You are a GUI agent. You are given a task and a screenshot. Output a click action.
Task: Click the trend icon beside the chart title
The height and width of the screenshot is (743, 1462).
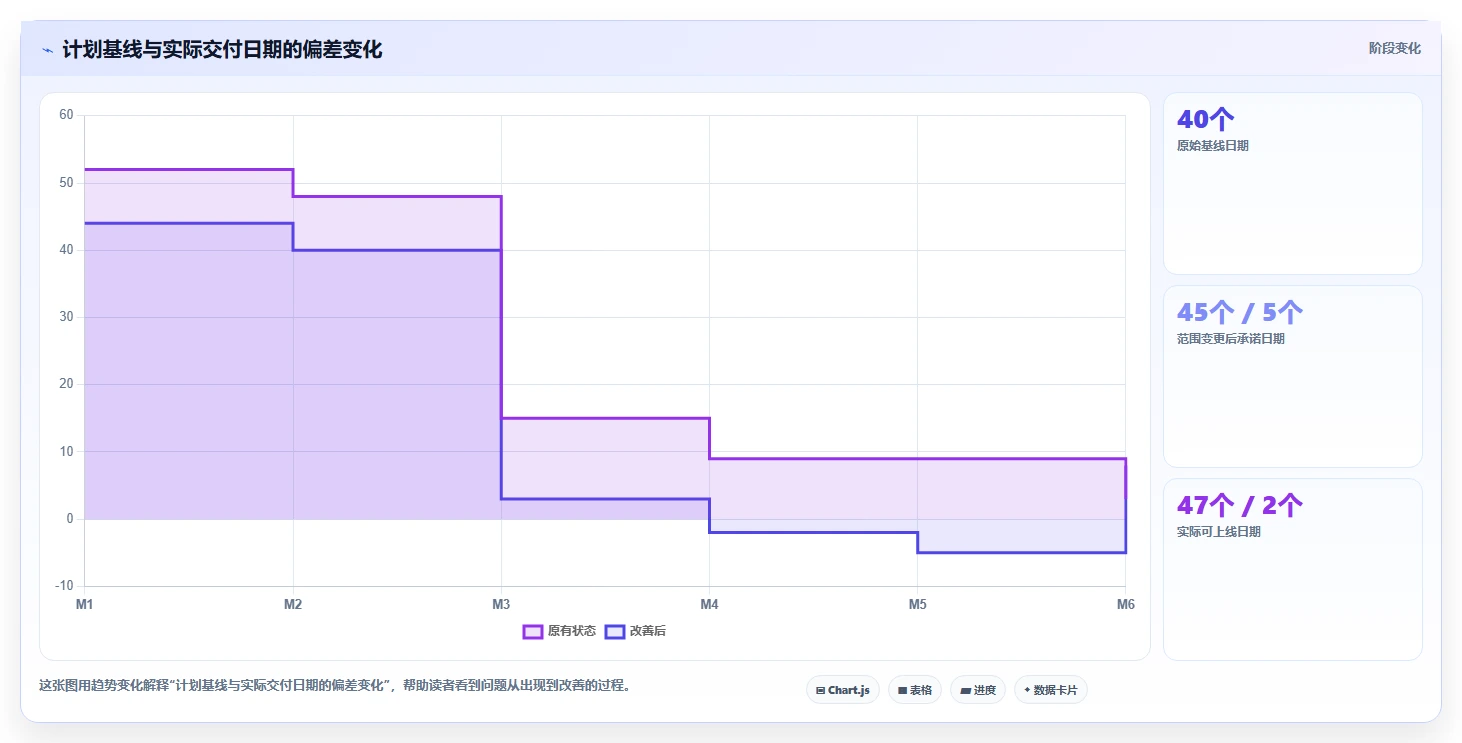47,50
